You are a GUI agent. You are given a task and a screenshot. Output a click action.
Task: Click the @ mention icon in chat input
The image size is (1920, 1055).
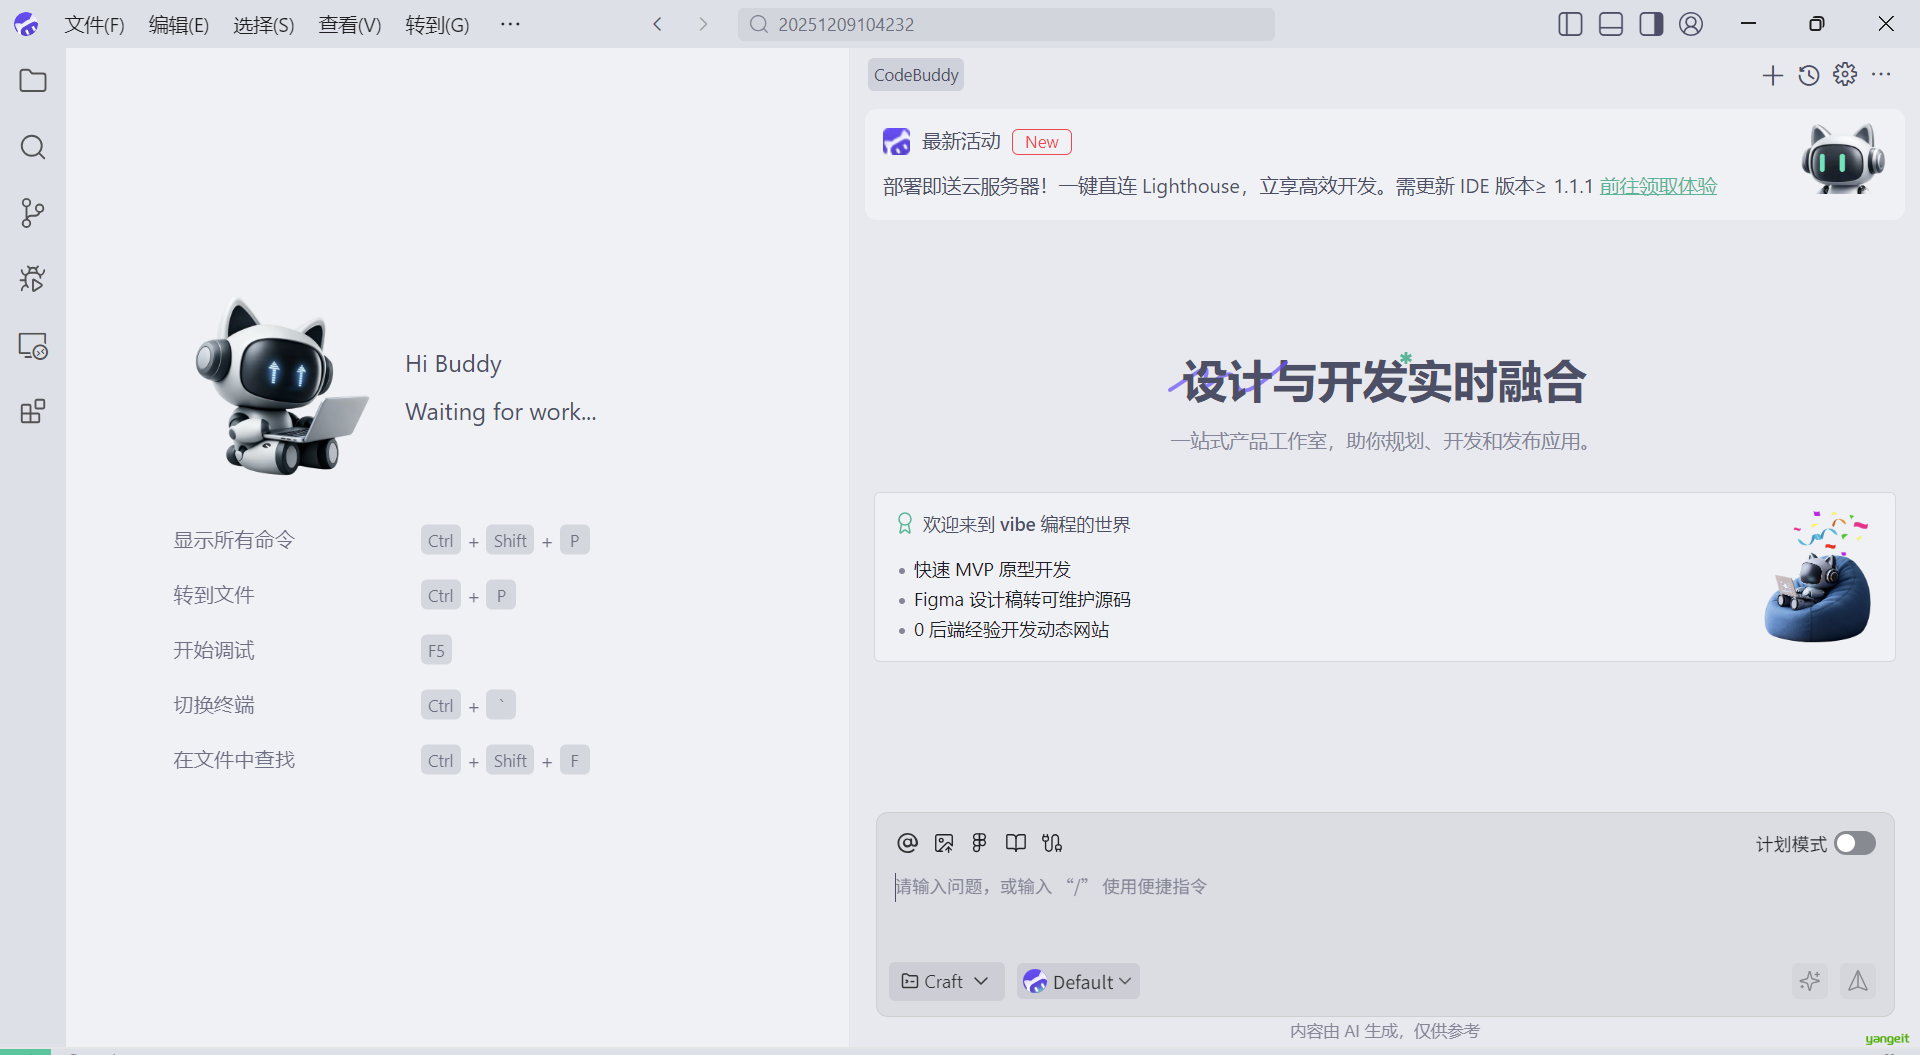[907, 843]
